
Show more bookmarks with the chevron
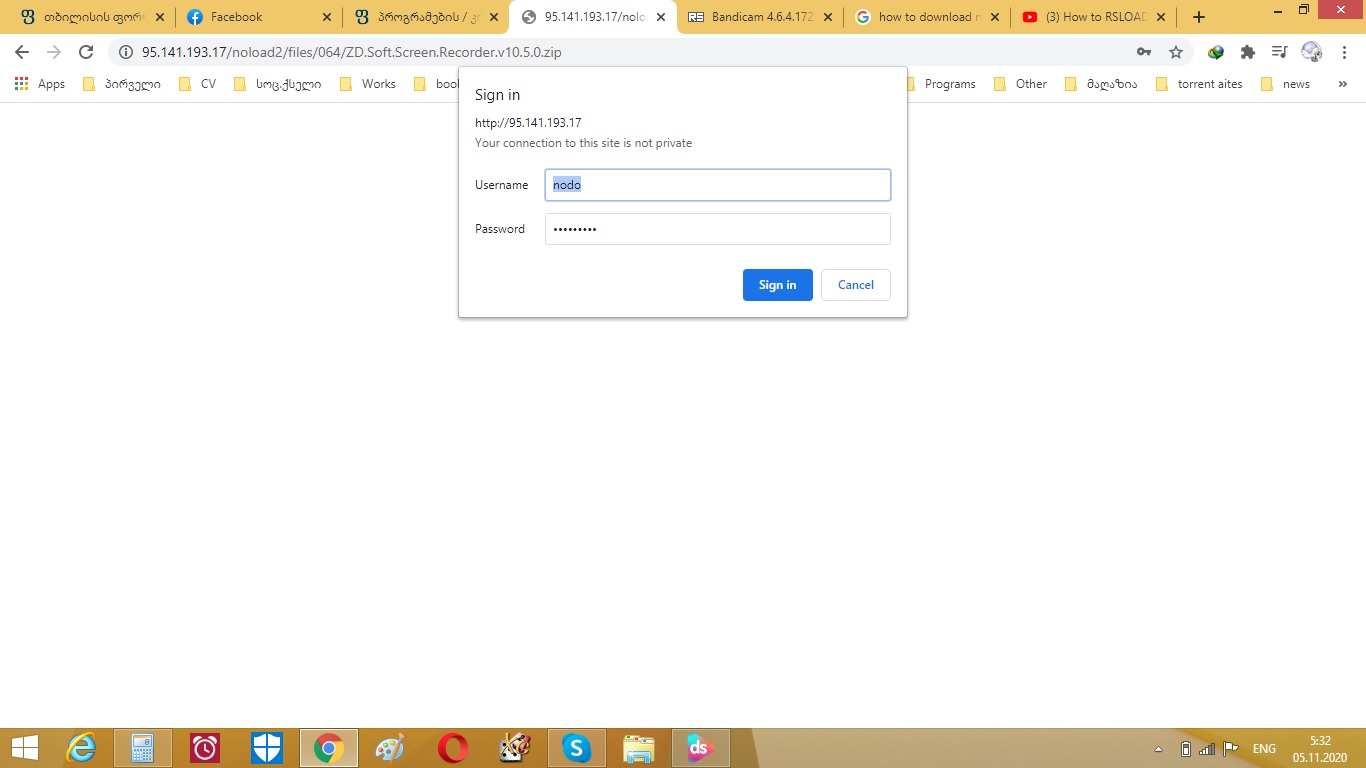coord(1343,84)
